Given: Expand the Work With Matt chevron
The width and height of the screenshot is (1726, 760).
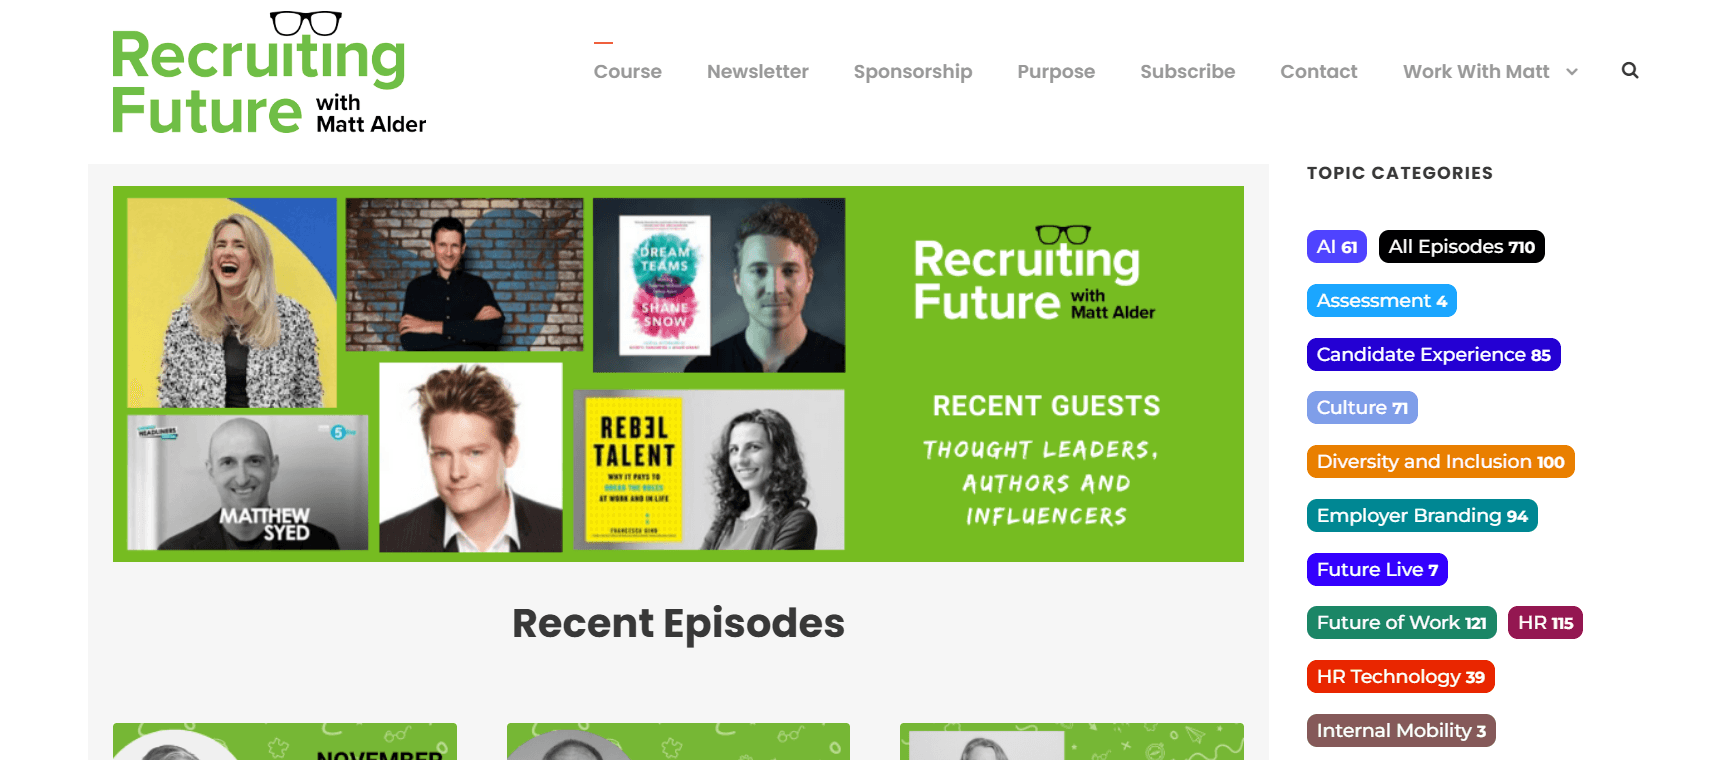Looking at the screenshot, I should (x=1572, y=72).
